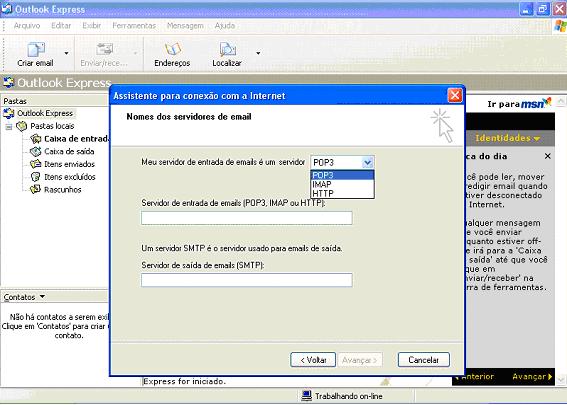
Task: Open the Exibir menu
Action: pyautogui.click(x=91, y=26)
